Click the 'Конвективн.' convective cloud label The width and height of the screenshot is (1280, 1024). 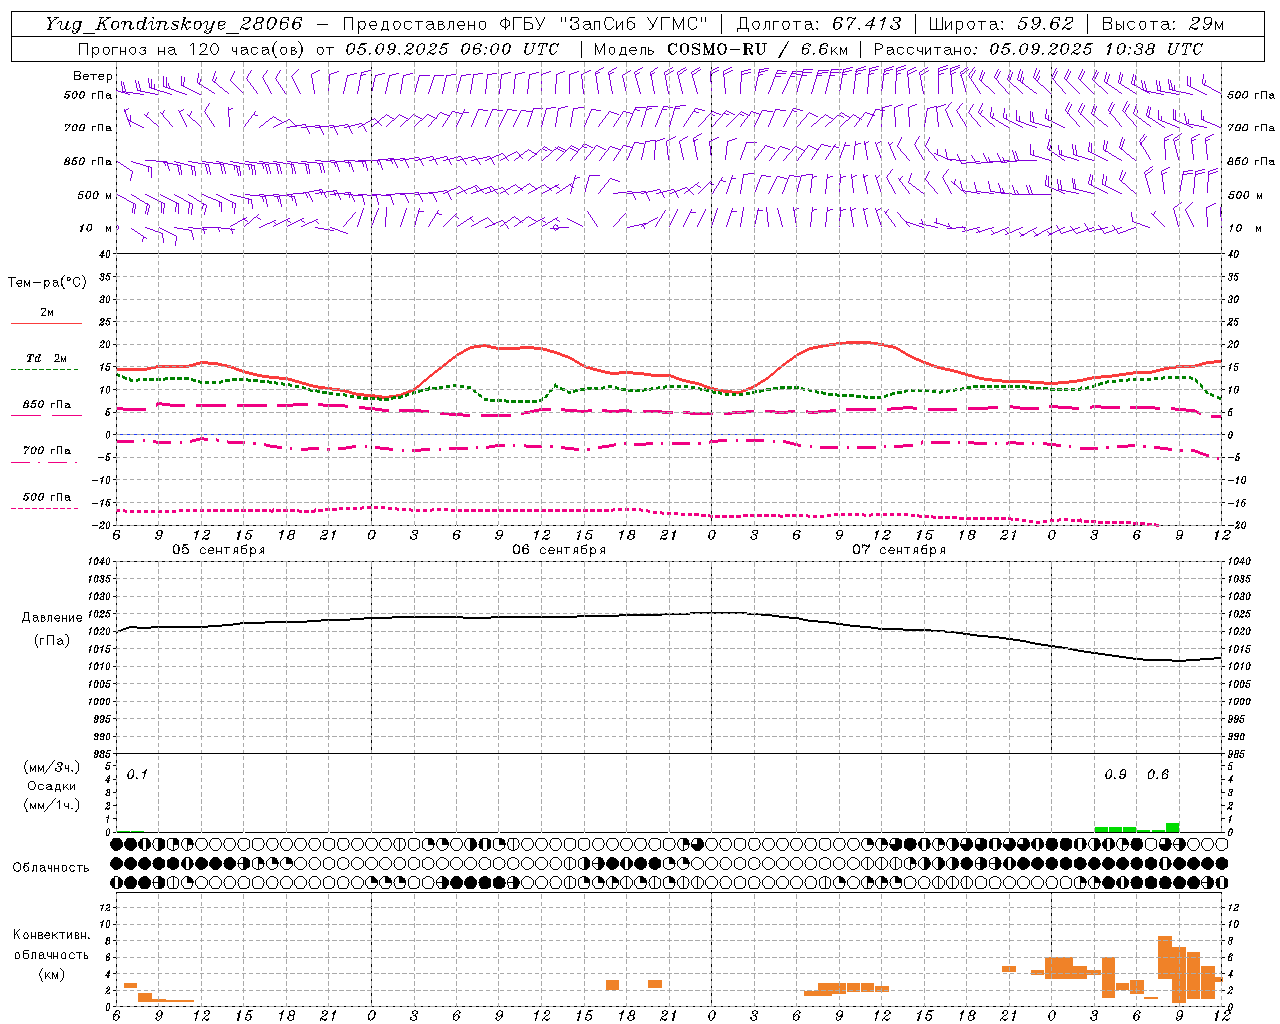point(51,935)
